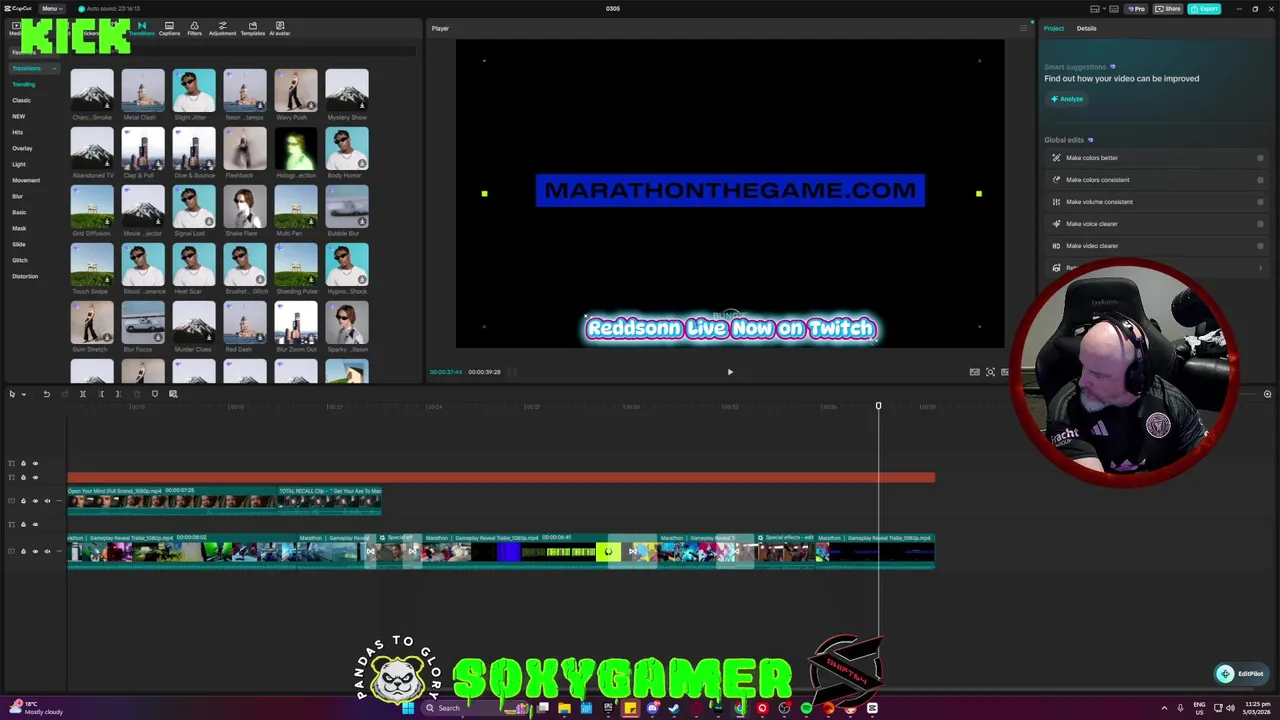The width and height of the screenshot is (1280, 720).
Task: Show hidden icons in the system tray
Action: 1164,708
